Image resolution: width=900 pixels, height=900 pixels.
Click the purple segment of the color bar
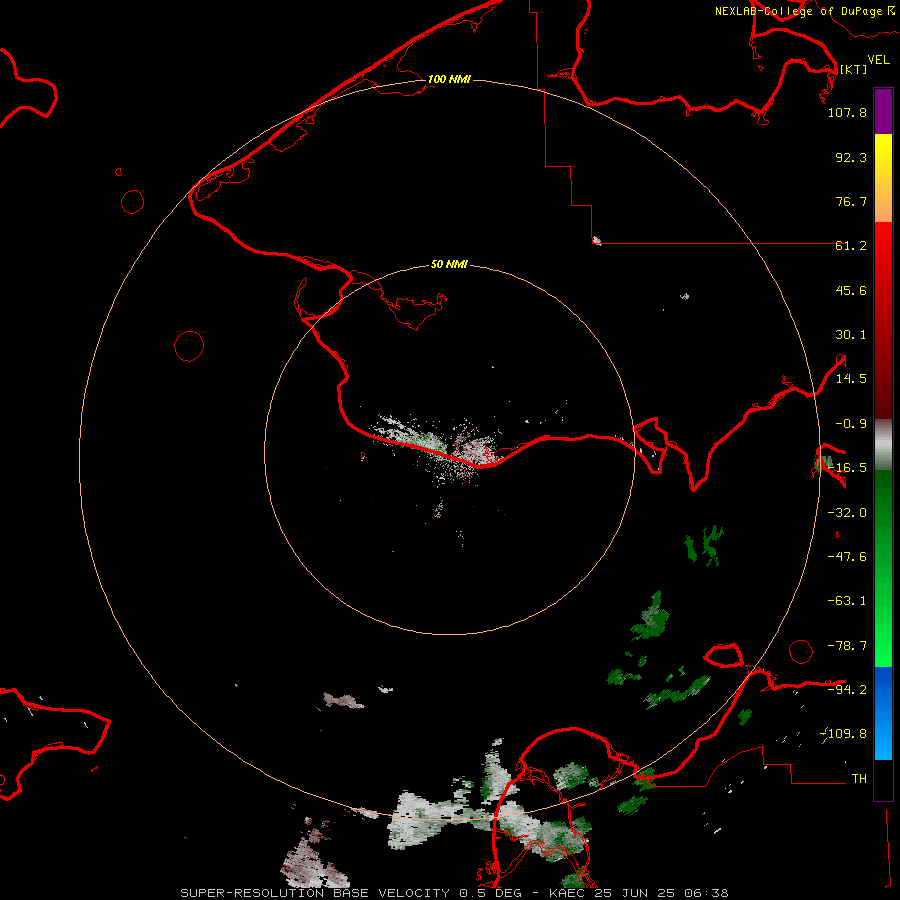point(883,111)
